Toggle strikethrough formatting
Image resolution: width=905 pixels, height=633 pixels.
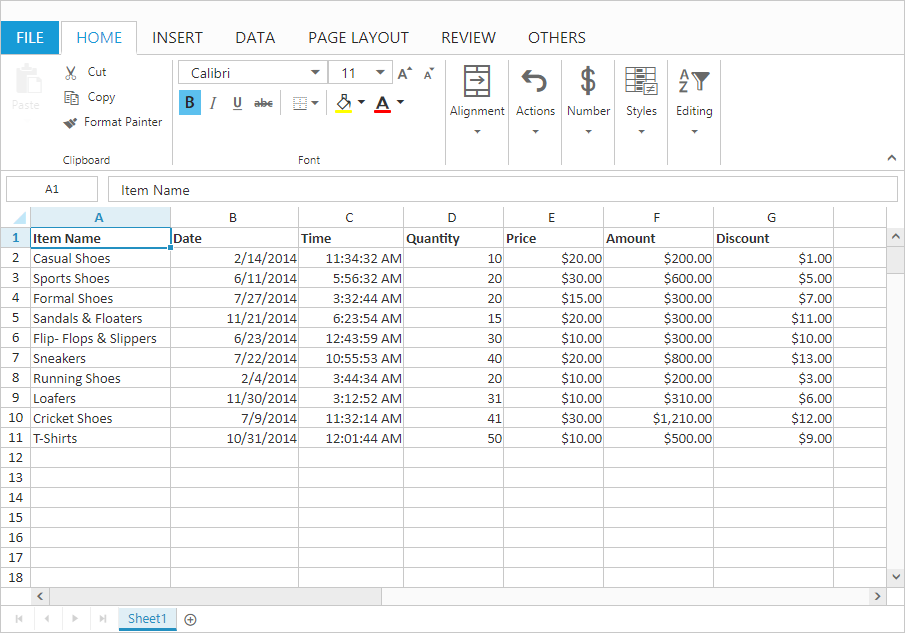click(261, 102)
